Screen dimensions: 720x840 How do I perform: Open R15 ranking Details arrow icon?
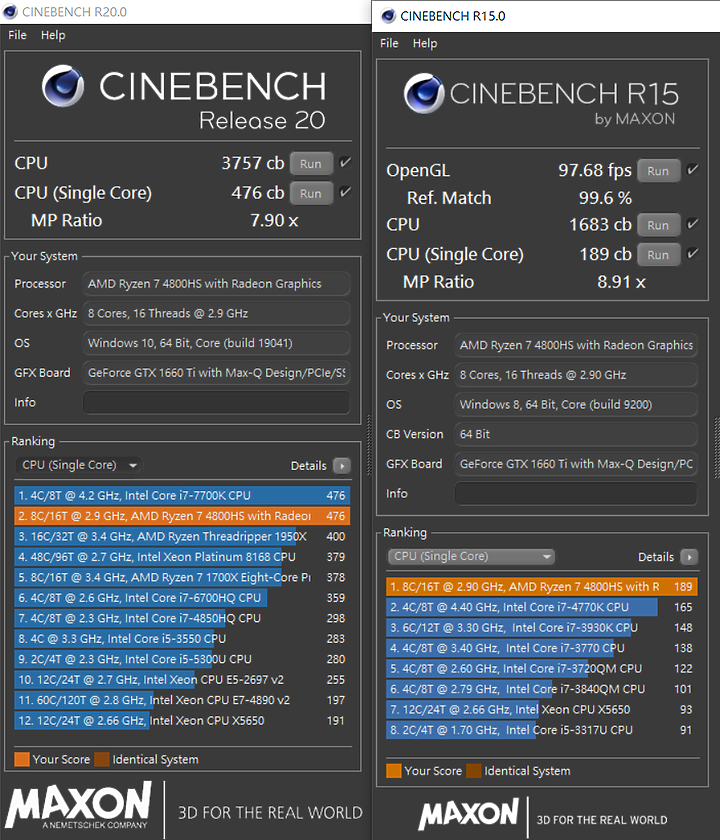[689, 557]
